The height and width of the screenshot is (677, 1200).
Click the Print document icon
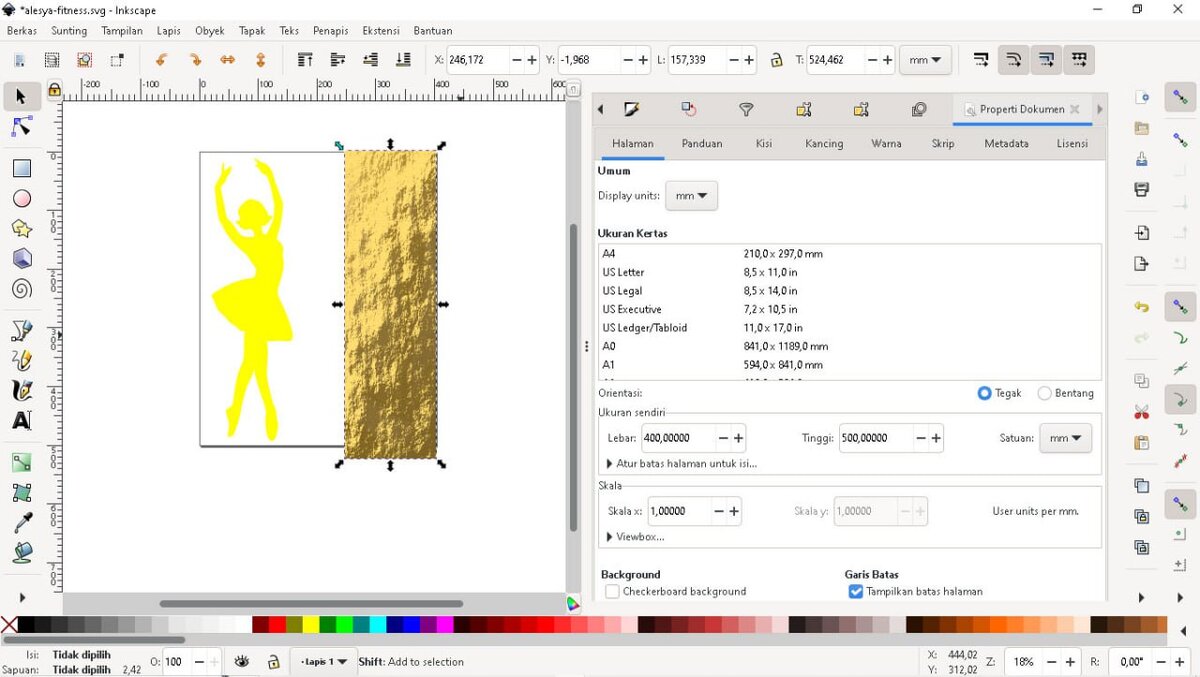coord(1141,189)
